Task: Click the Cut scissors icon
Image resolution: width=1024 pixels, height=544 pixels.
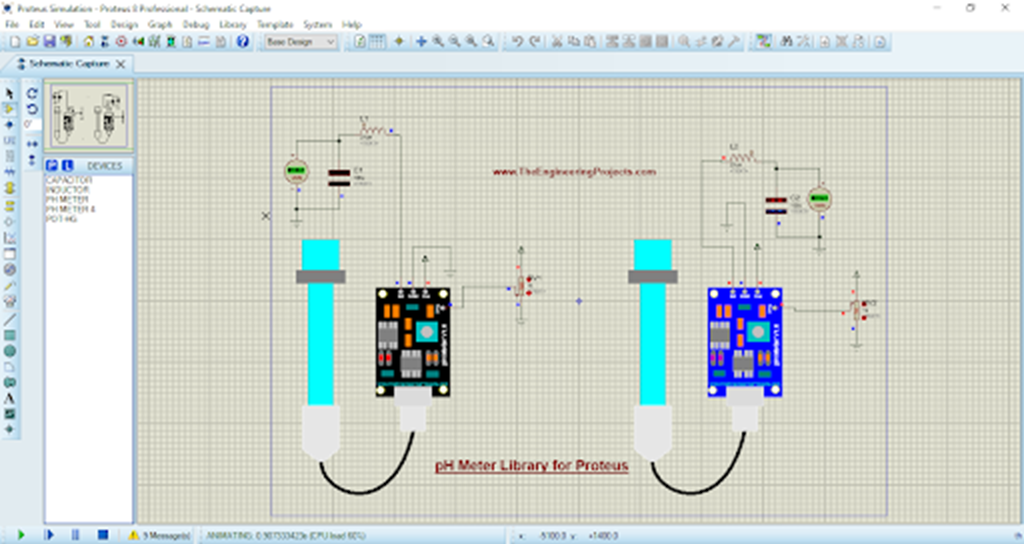Action: pyautogui.click(x=556, y=42)
